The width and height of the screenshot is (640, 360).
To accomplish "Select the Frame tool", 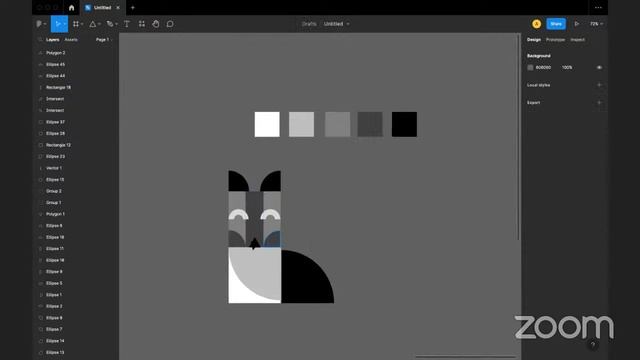I will click(76, 24).
